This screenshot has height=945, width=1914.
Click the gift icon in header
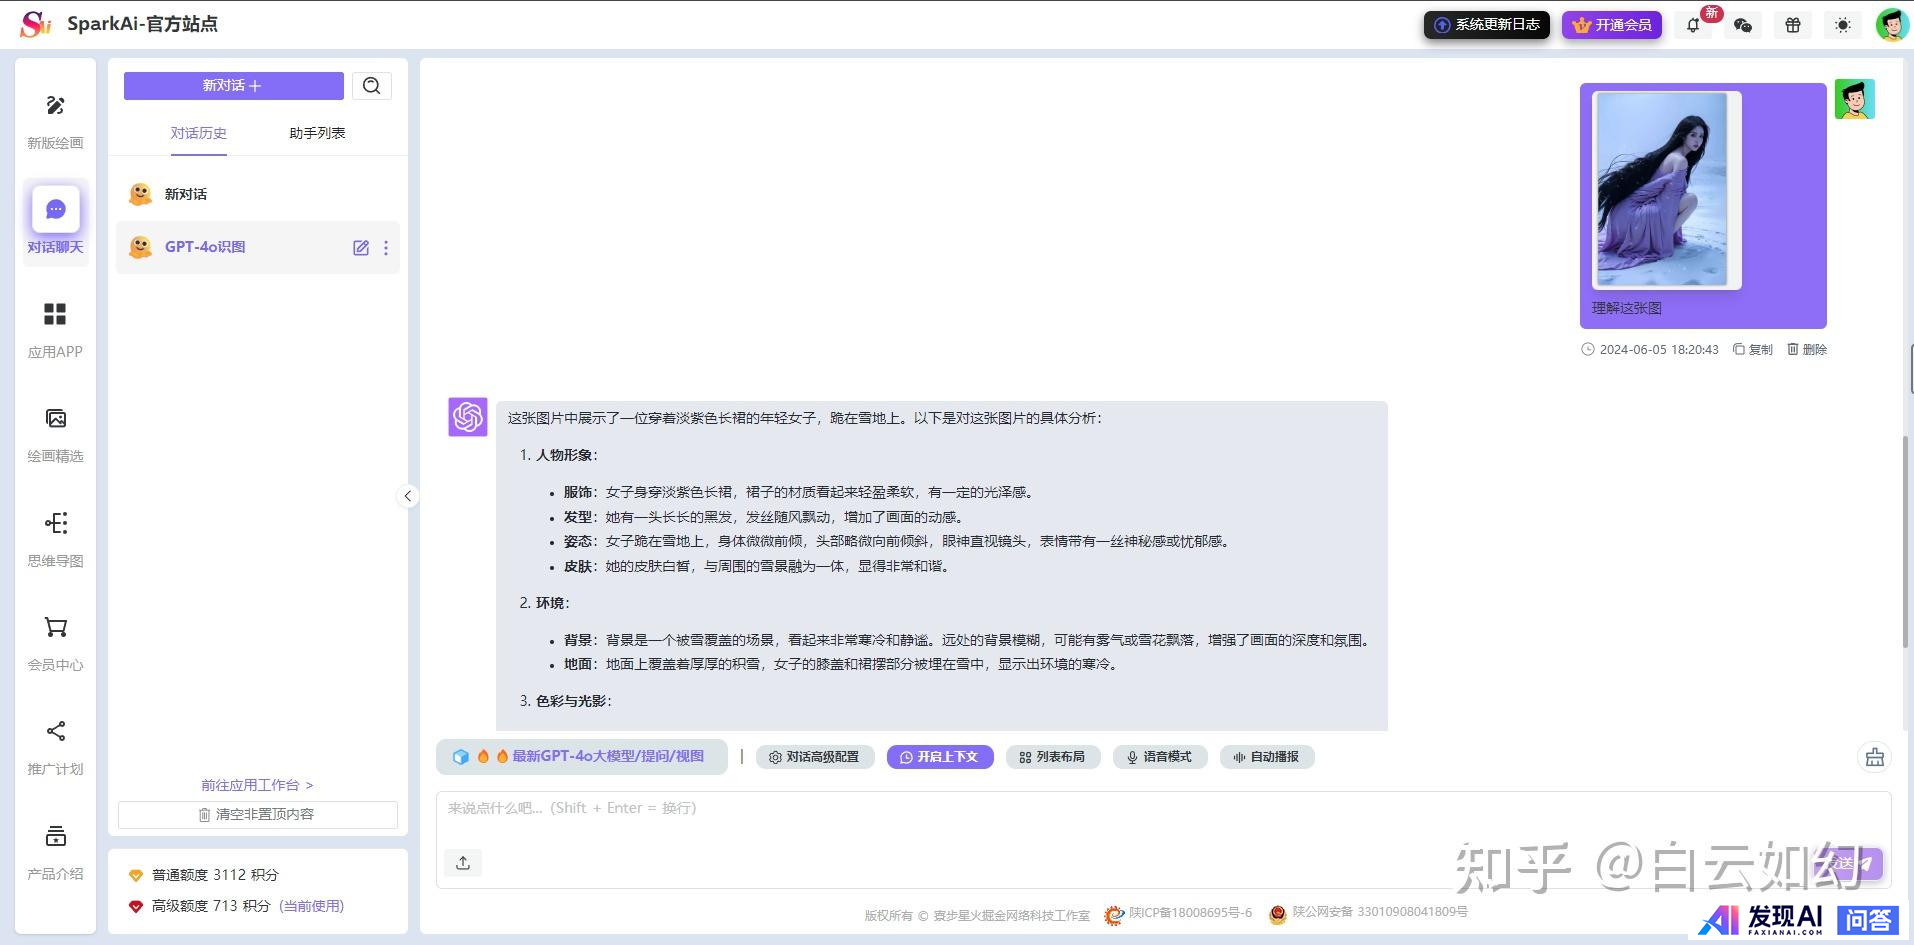1793,25
